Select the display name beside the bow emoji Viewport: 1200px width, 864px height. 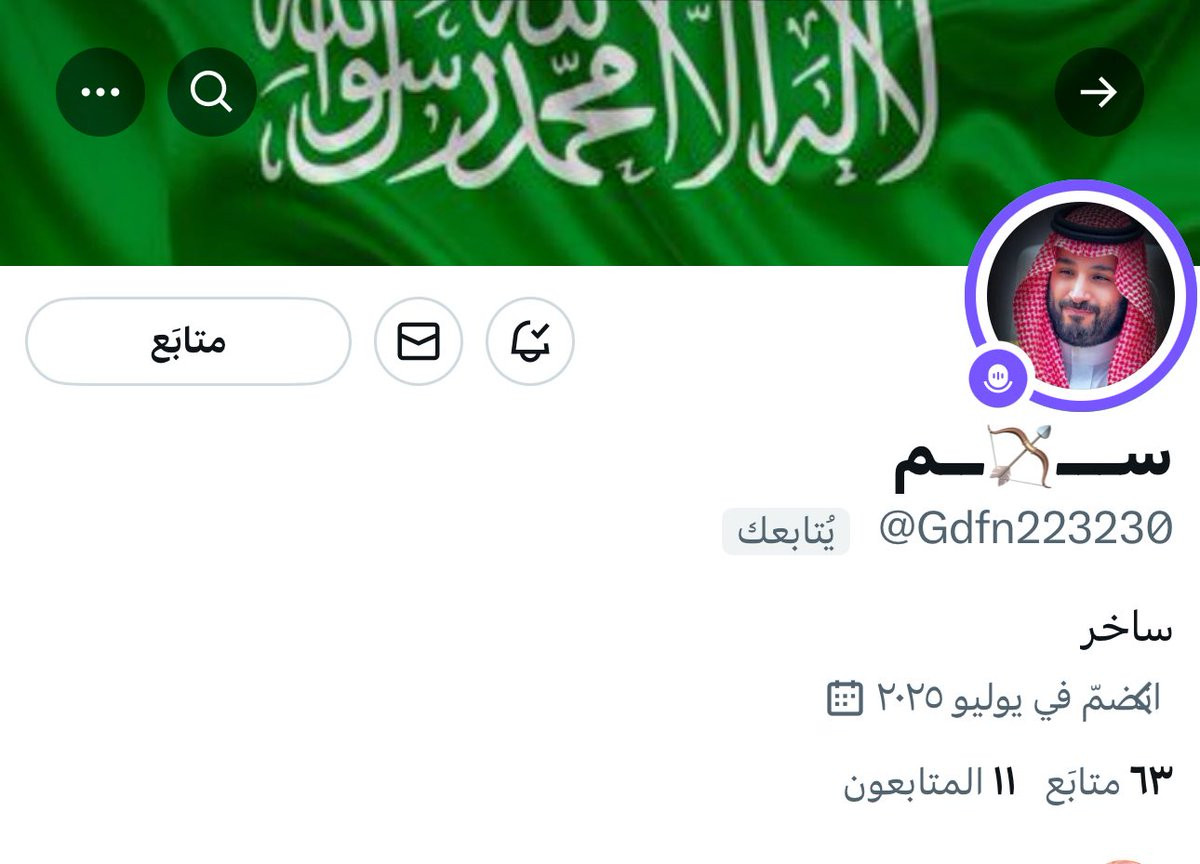(1032, 457)
